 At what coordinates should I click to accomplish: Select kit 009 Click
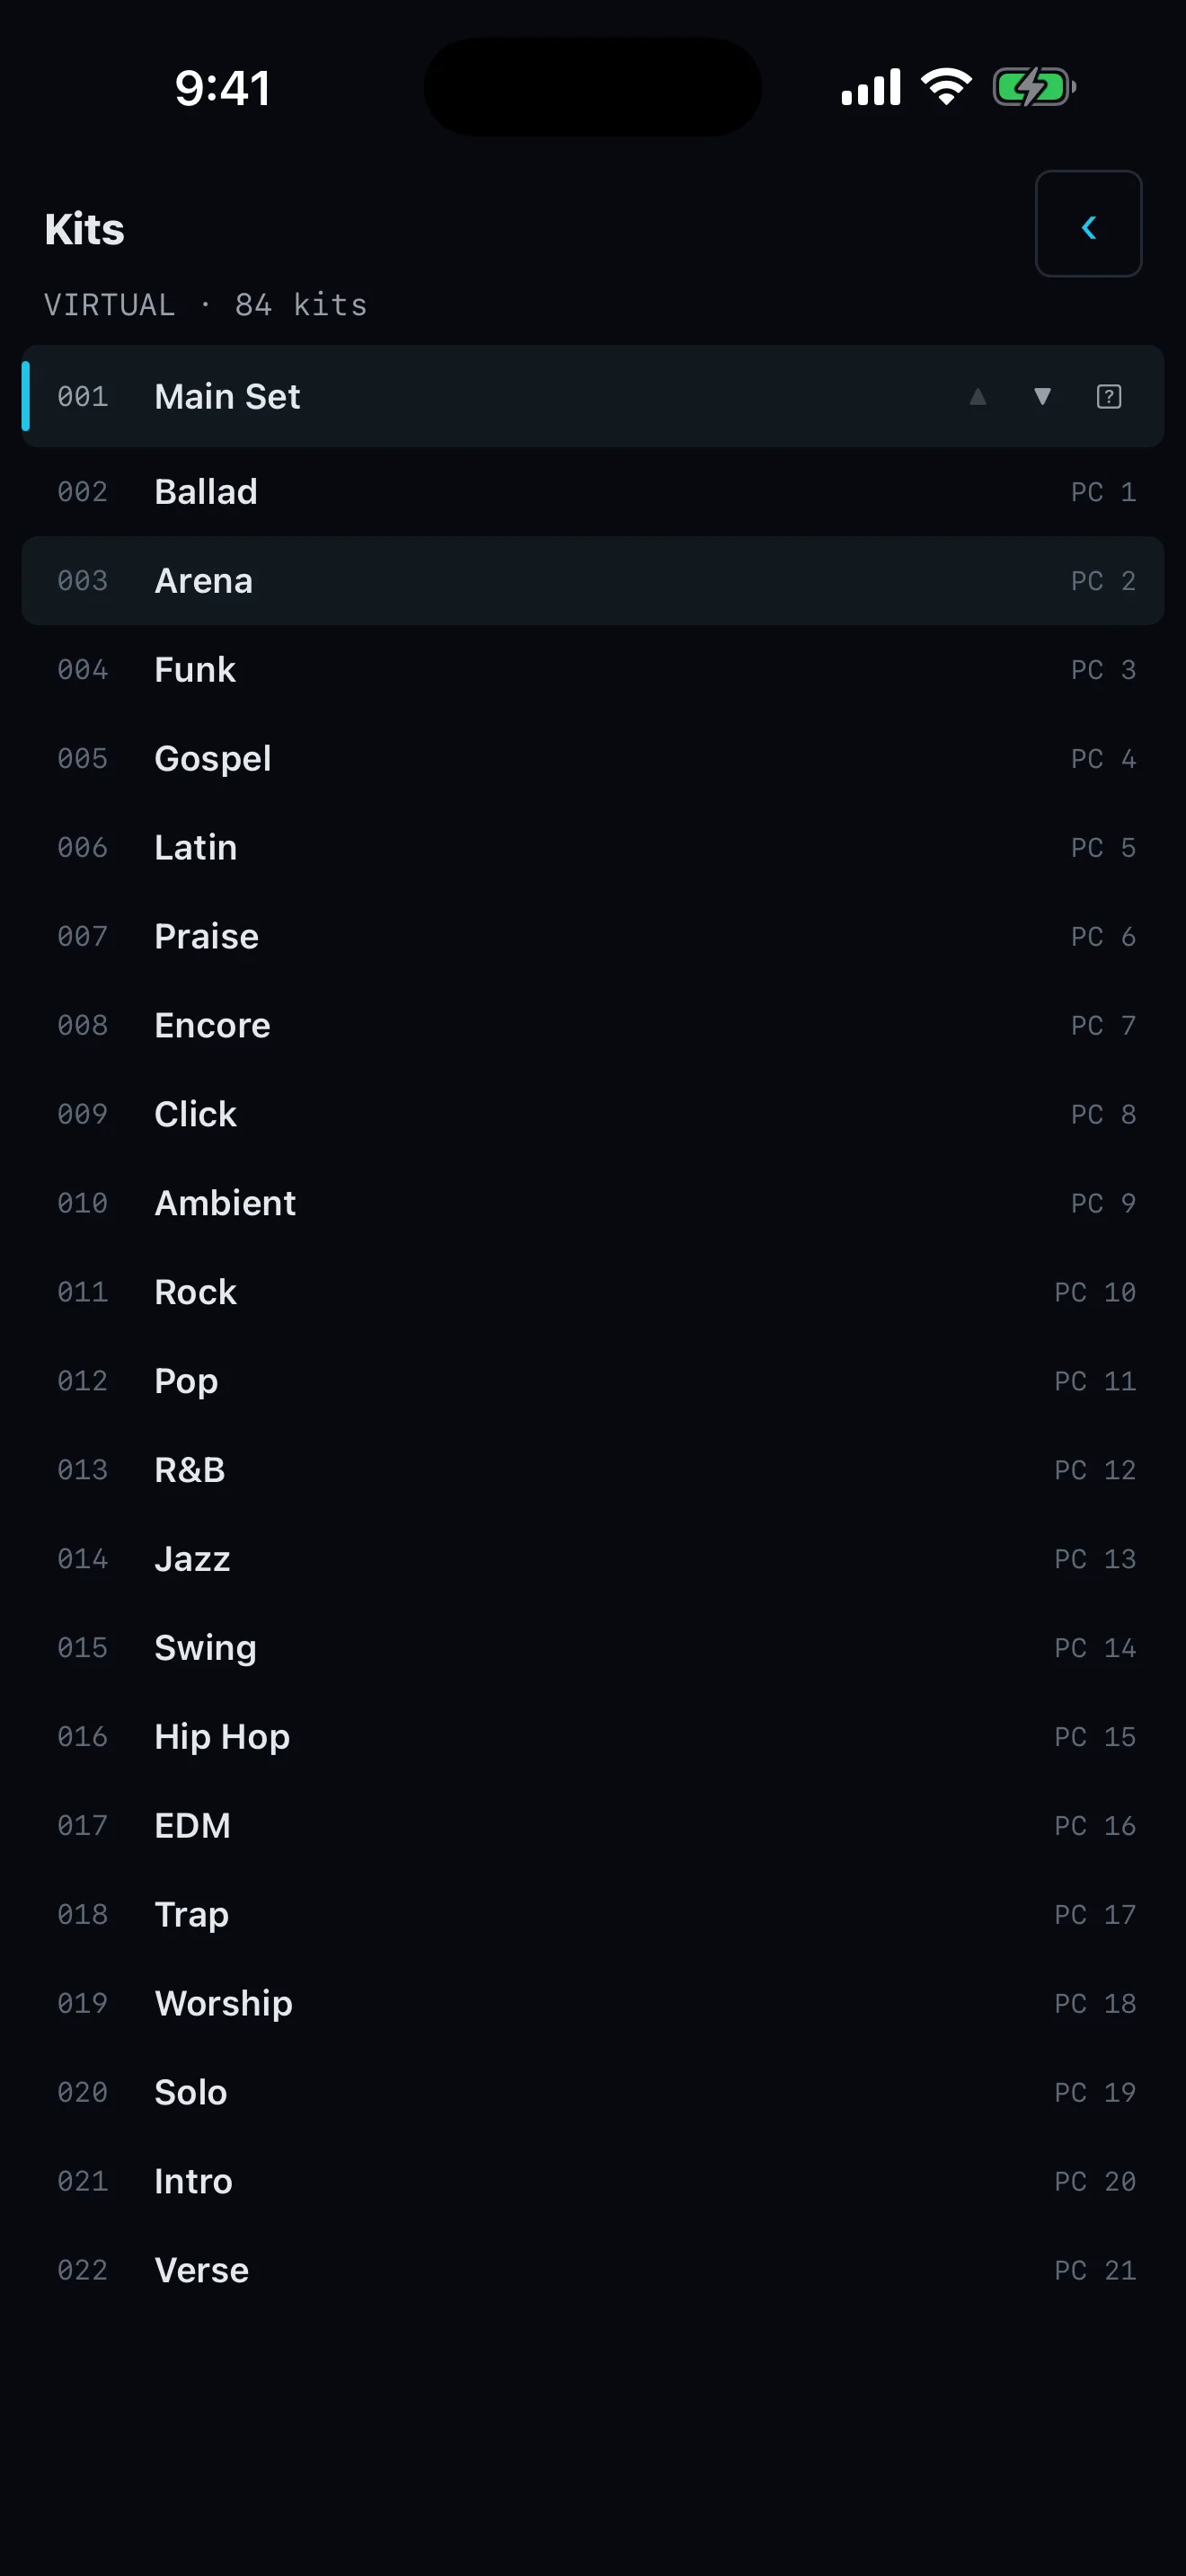point(593,1114)
